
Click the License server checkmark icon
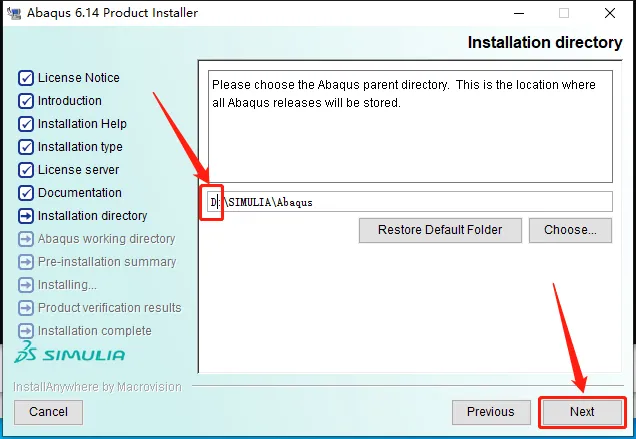pyautogui.click(x=26, y=170)
